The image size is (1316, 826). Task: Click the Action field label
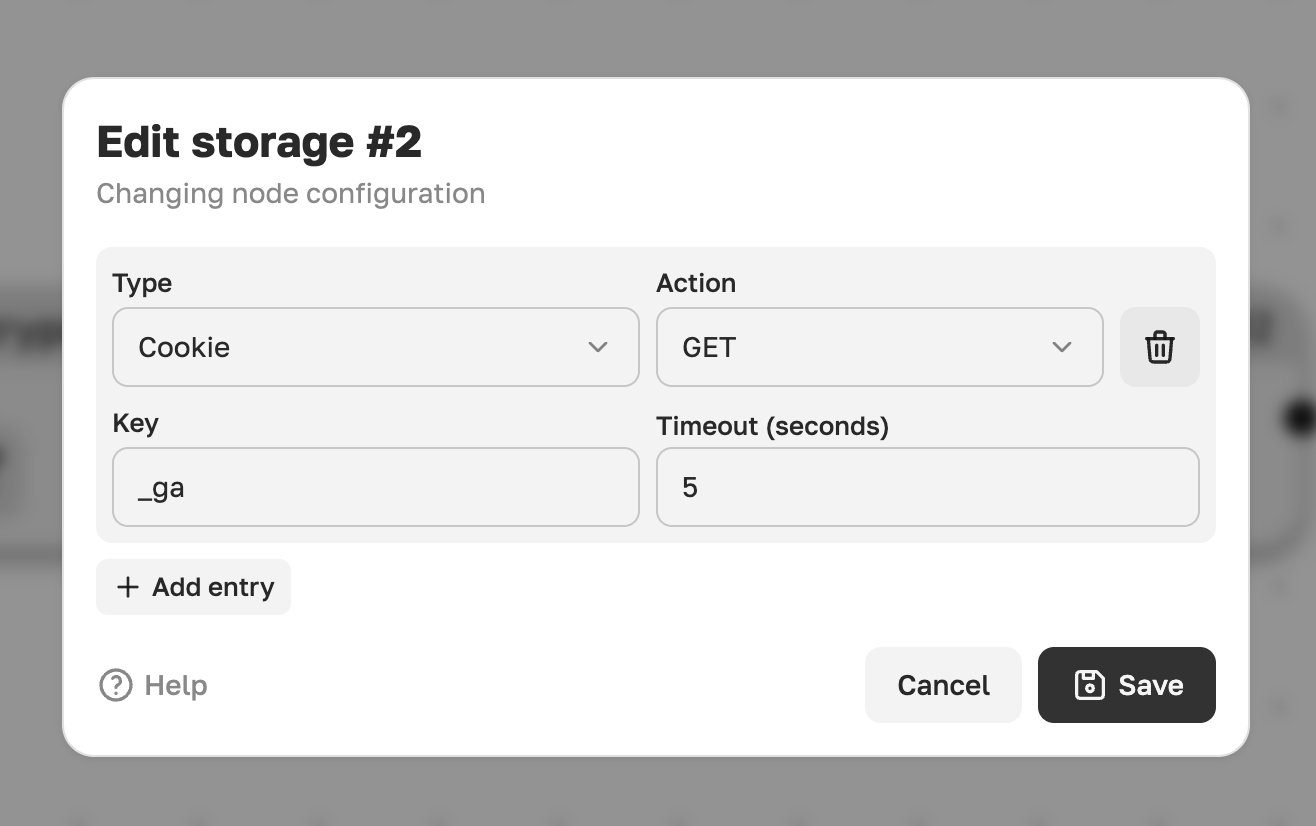[696, 283]
